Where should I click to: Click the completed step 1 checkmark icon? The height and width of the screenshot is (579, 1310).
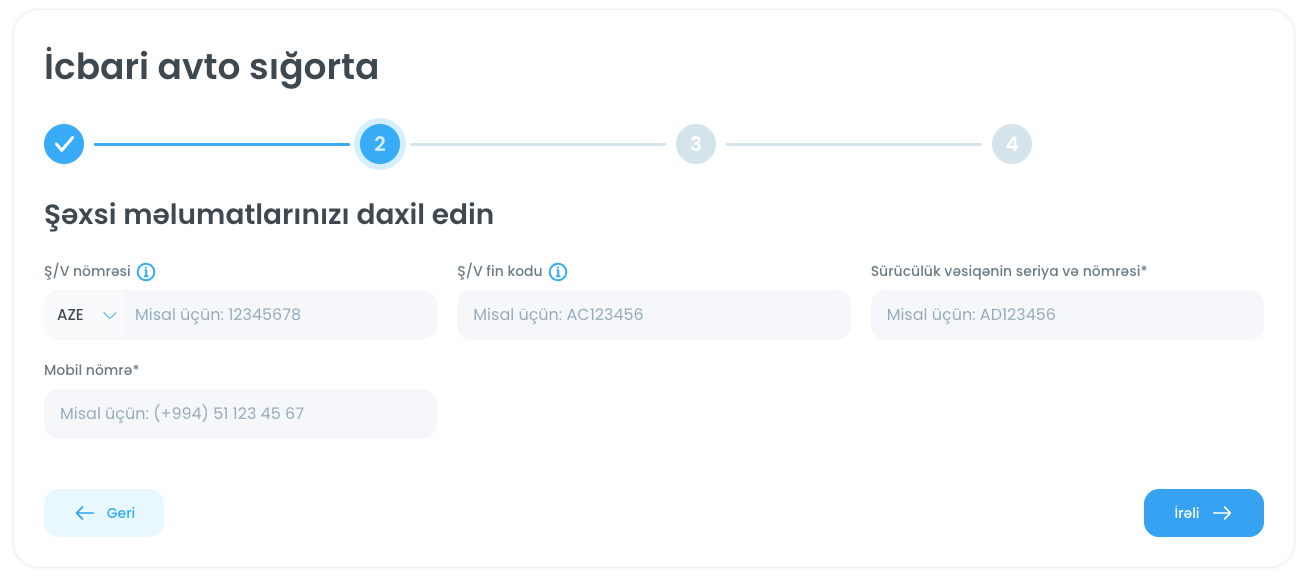(x=64, y=144)
